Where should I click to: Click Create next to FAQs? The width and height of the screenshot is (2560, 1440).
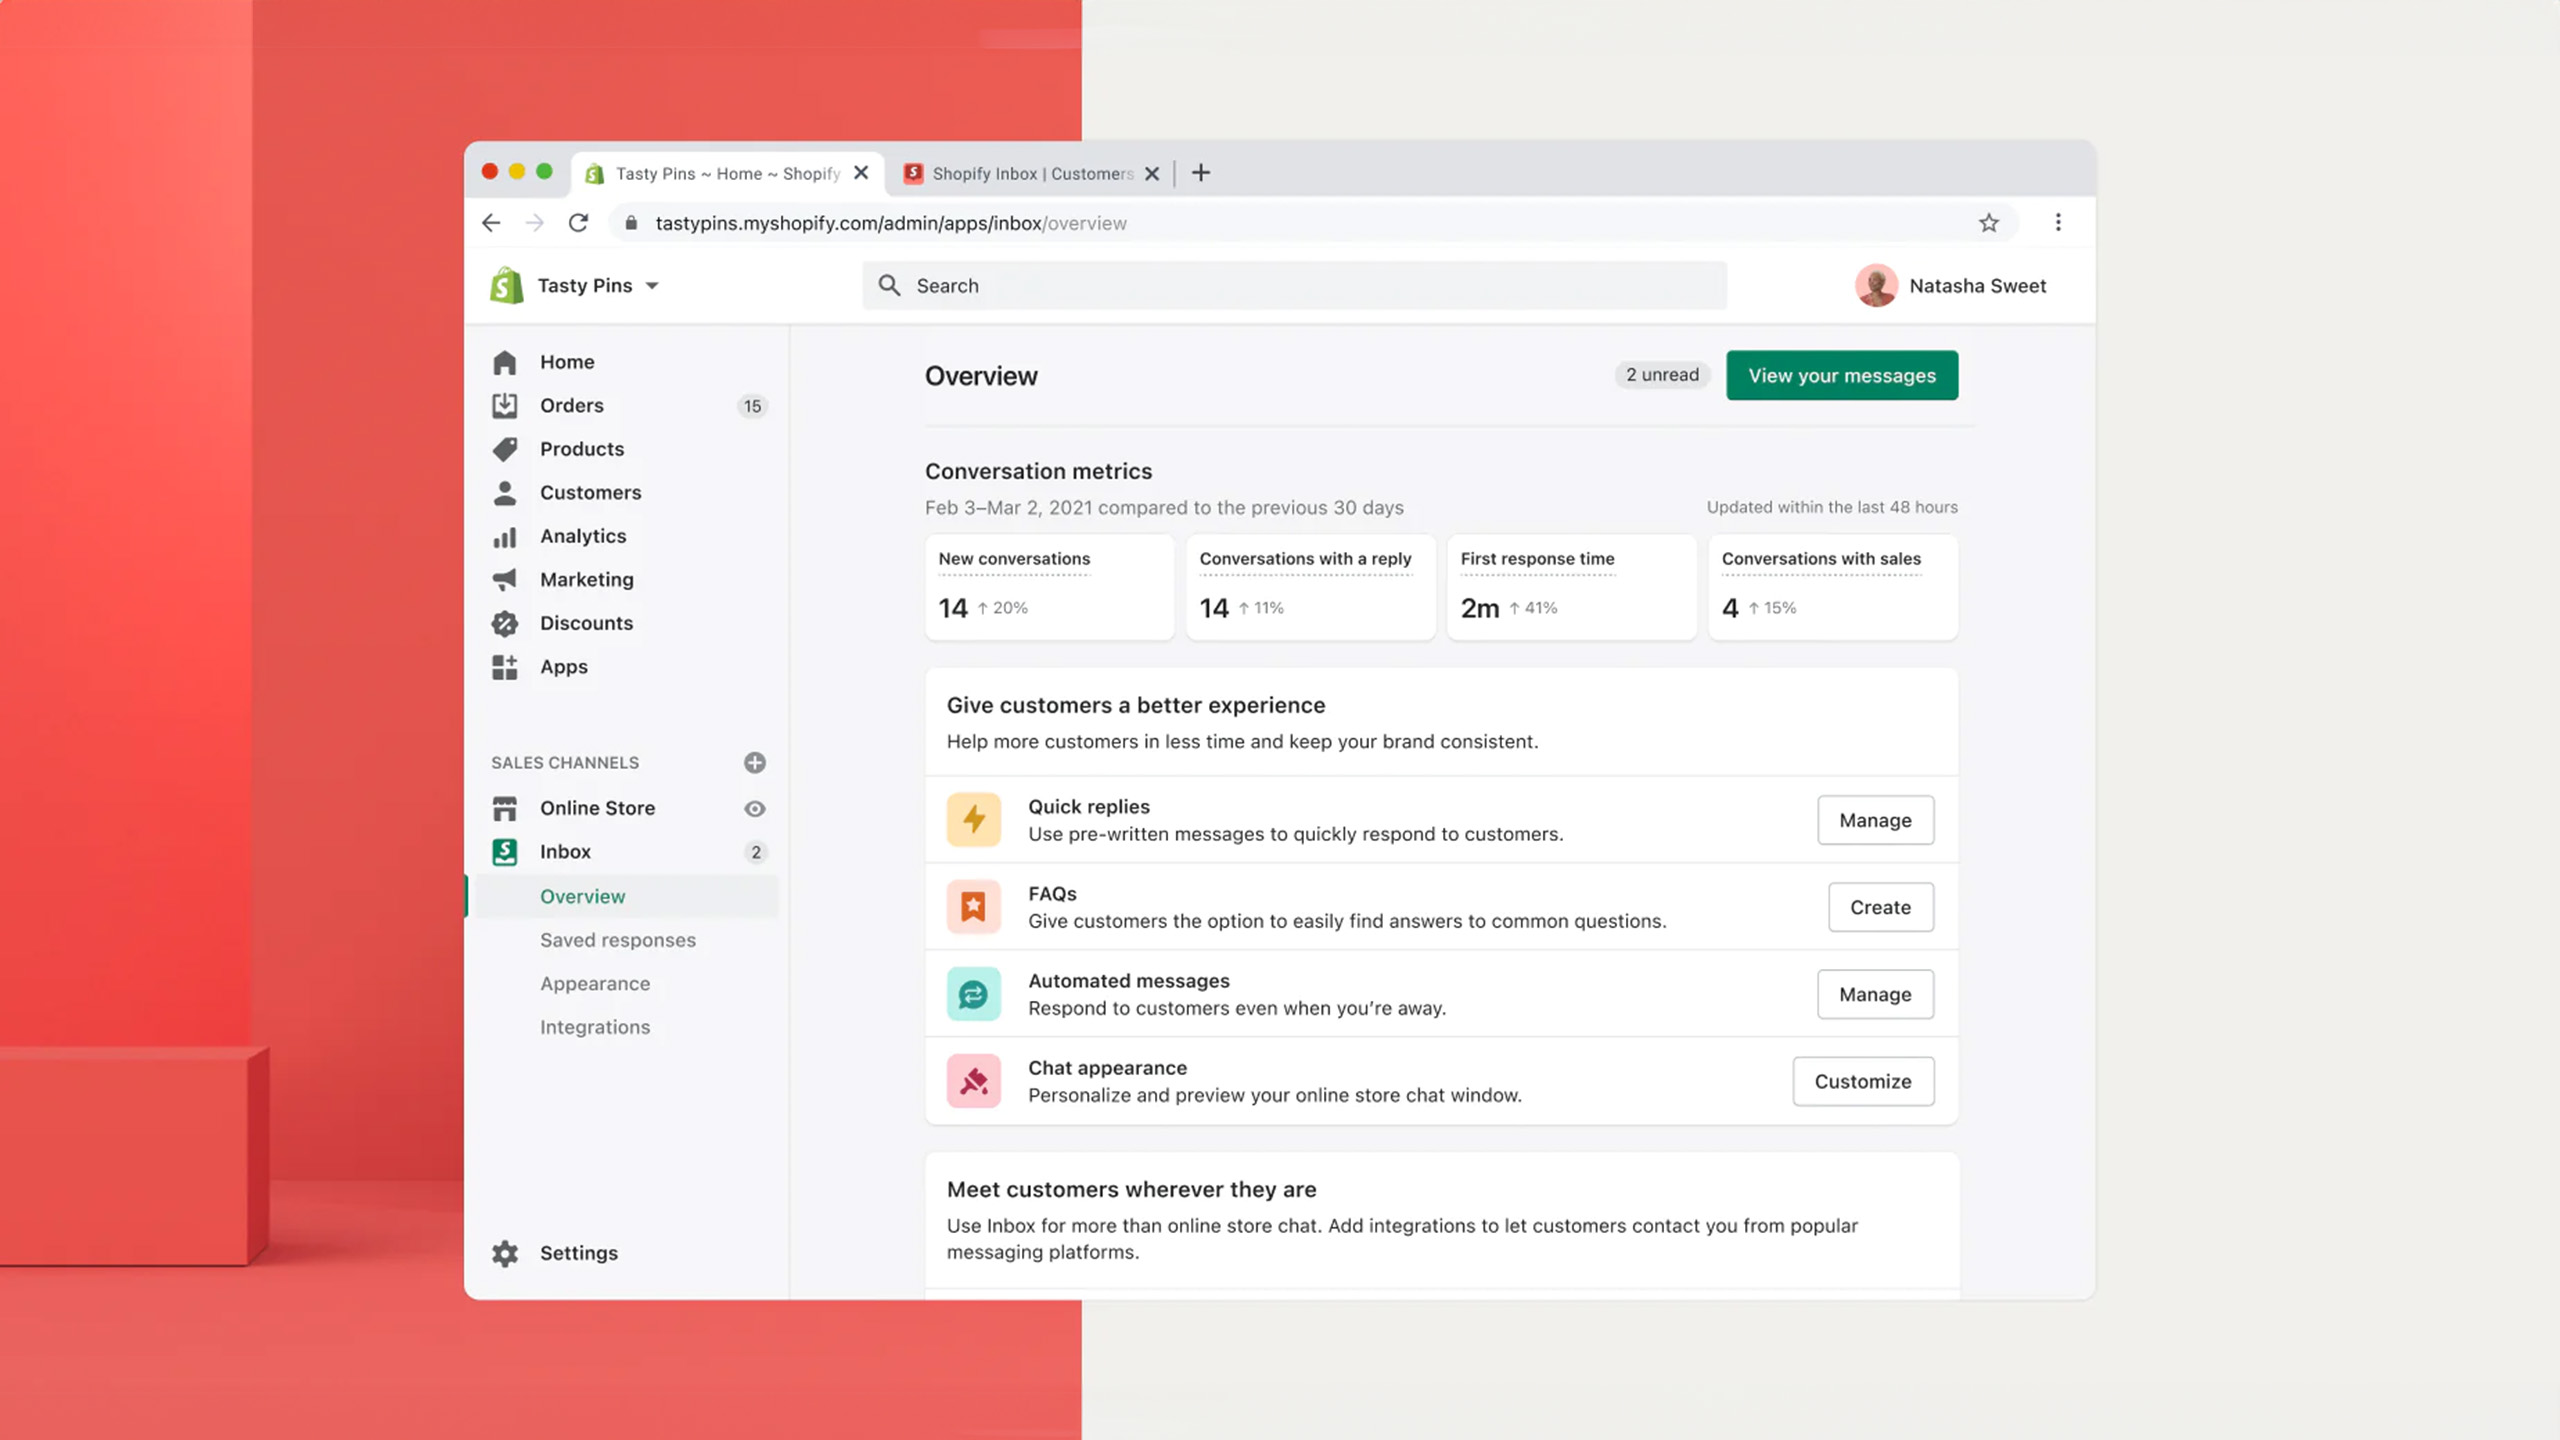1880,907
